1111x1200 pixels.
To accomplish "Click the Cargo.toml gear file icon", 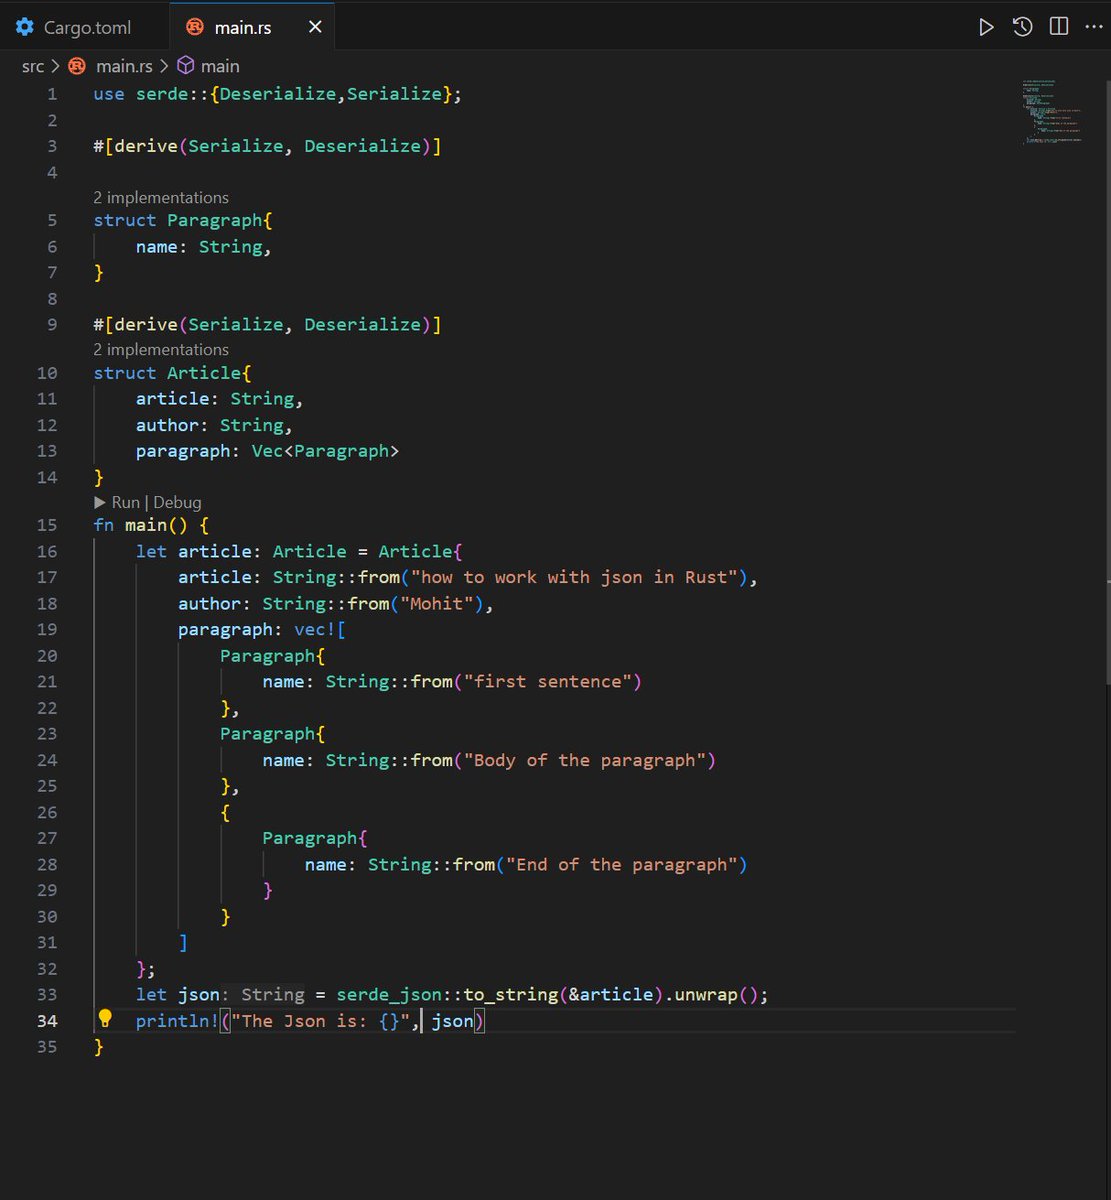I will (x=25, y=27).
